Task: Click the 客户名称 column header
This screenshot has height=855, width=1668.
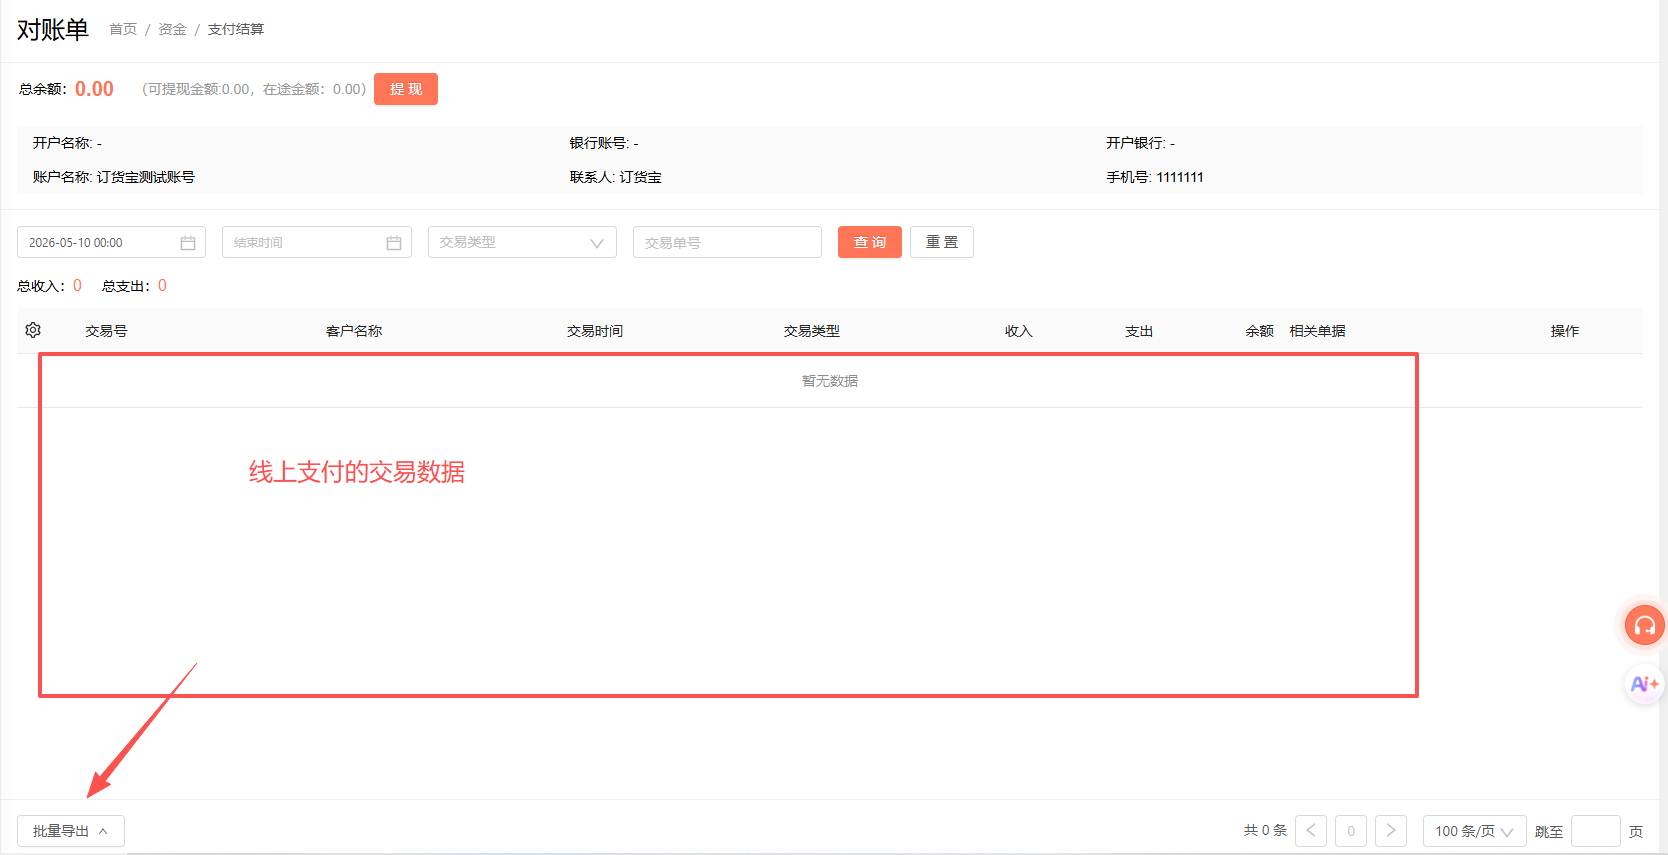Action: coord(354,331)
